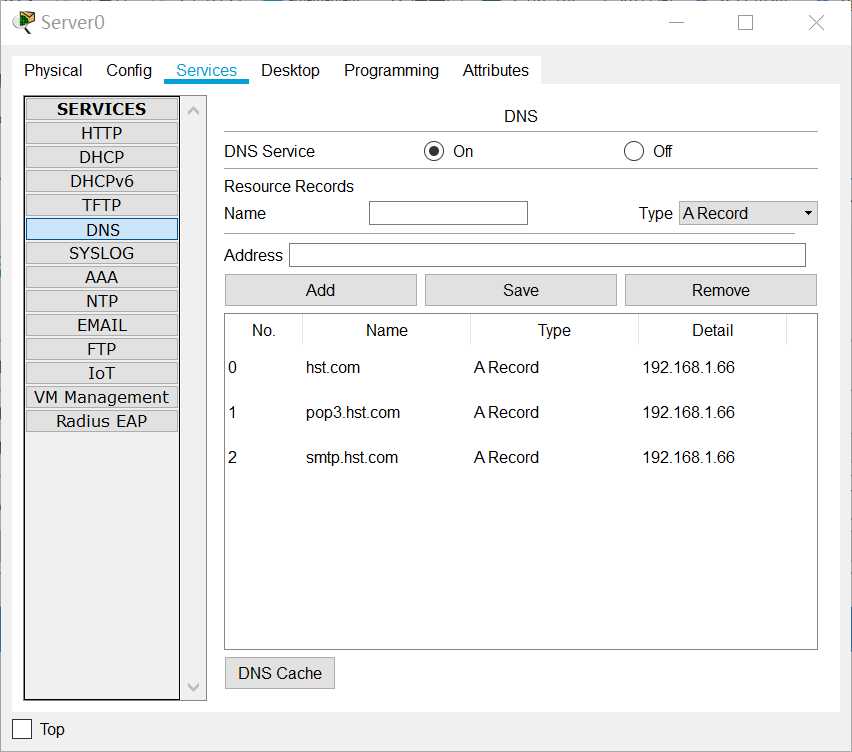
Task: Click the Add record button
Action: click(x=321, y=290)
